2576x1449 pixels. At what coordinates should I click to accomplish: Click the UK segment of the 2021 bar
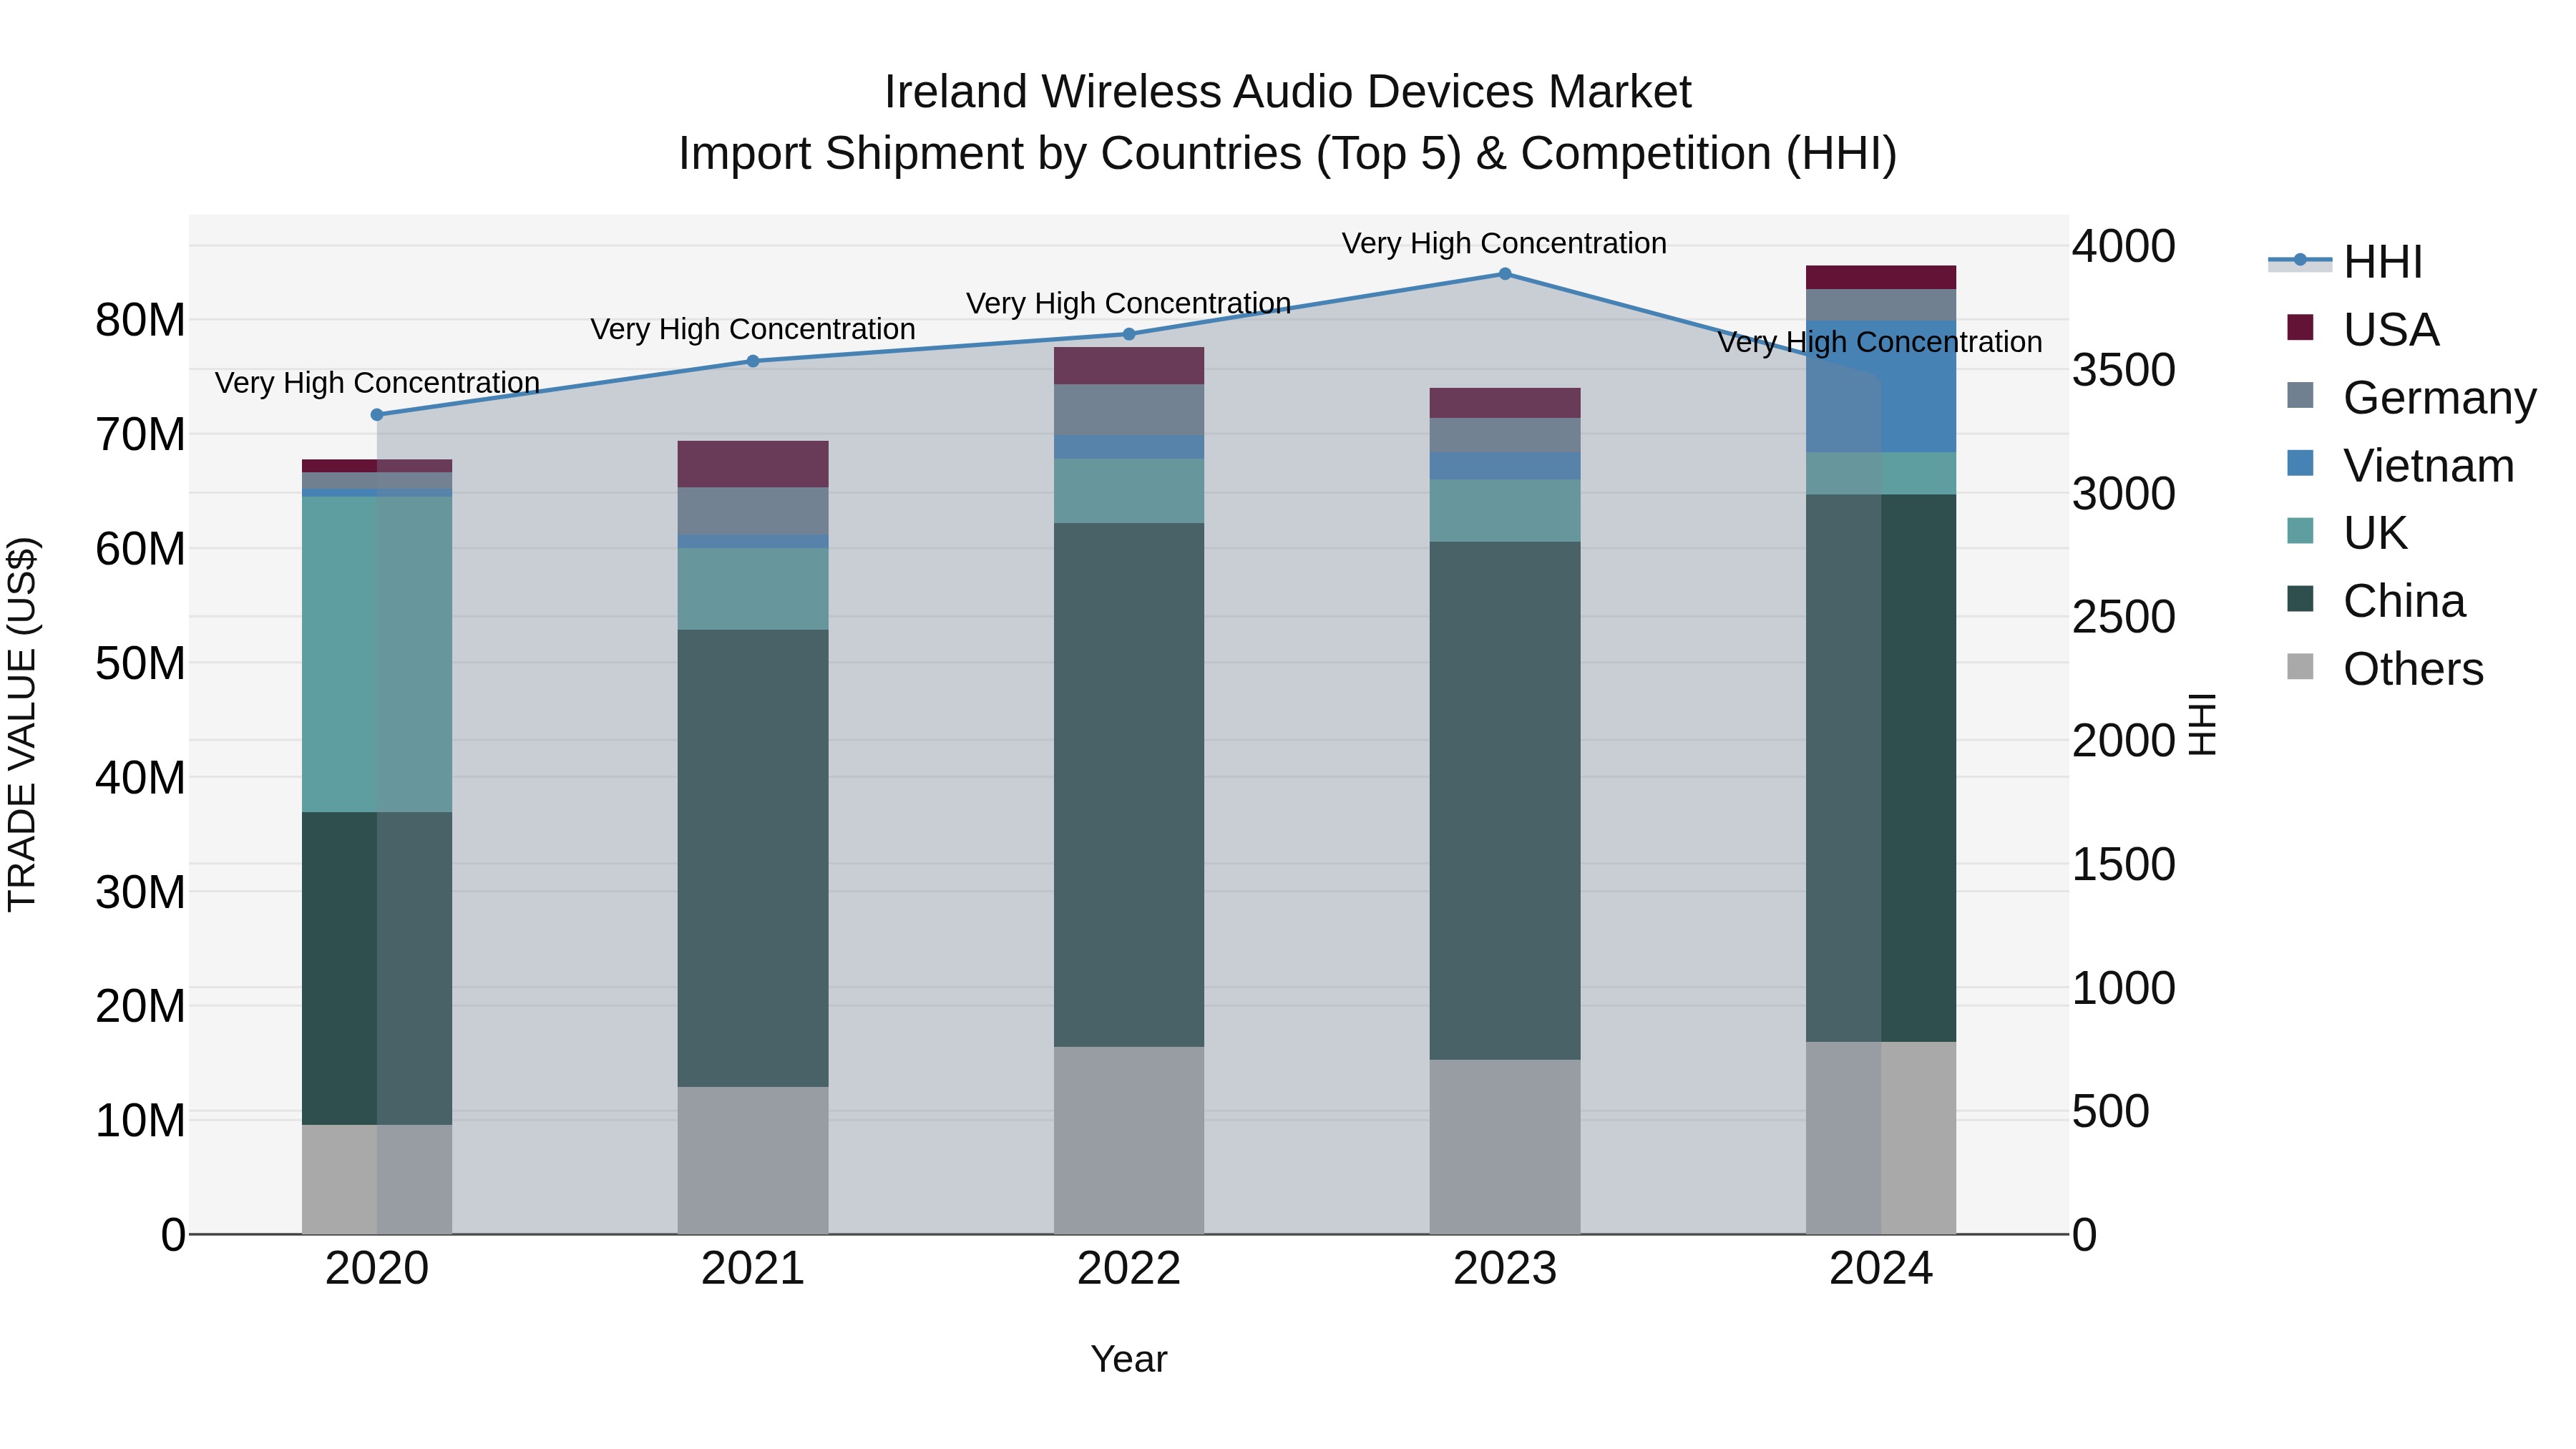tap(753, 589)
